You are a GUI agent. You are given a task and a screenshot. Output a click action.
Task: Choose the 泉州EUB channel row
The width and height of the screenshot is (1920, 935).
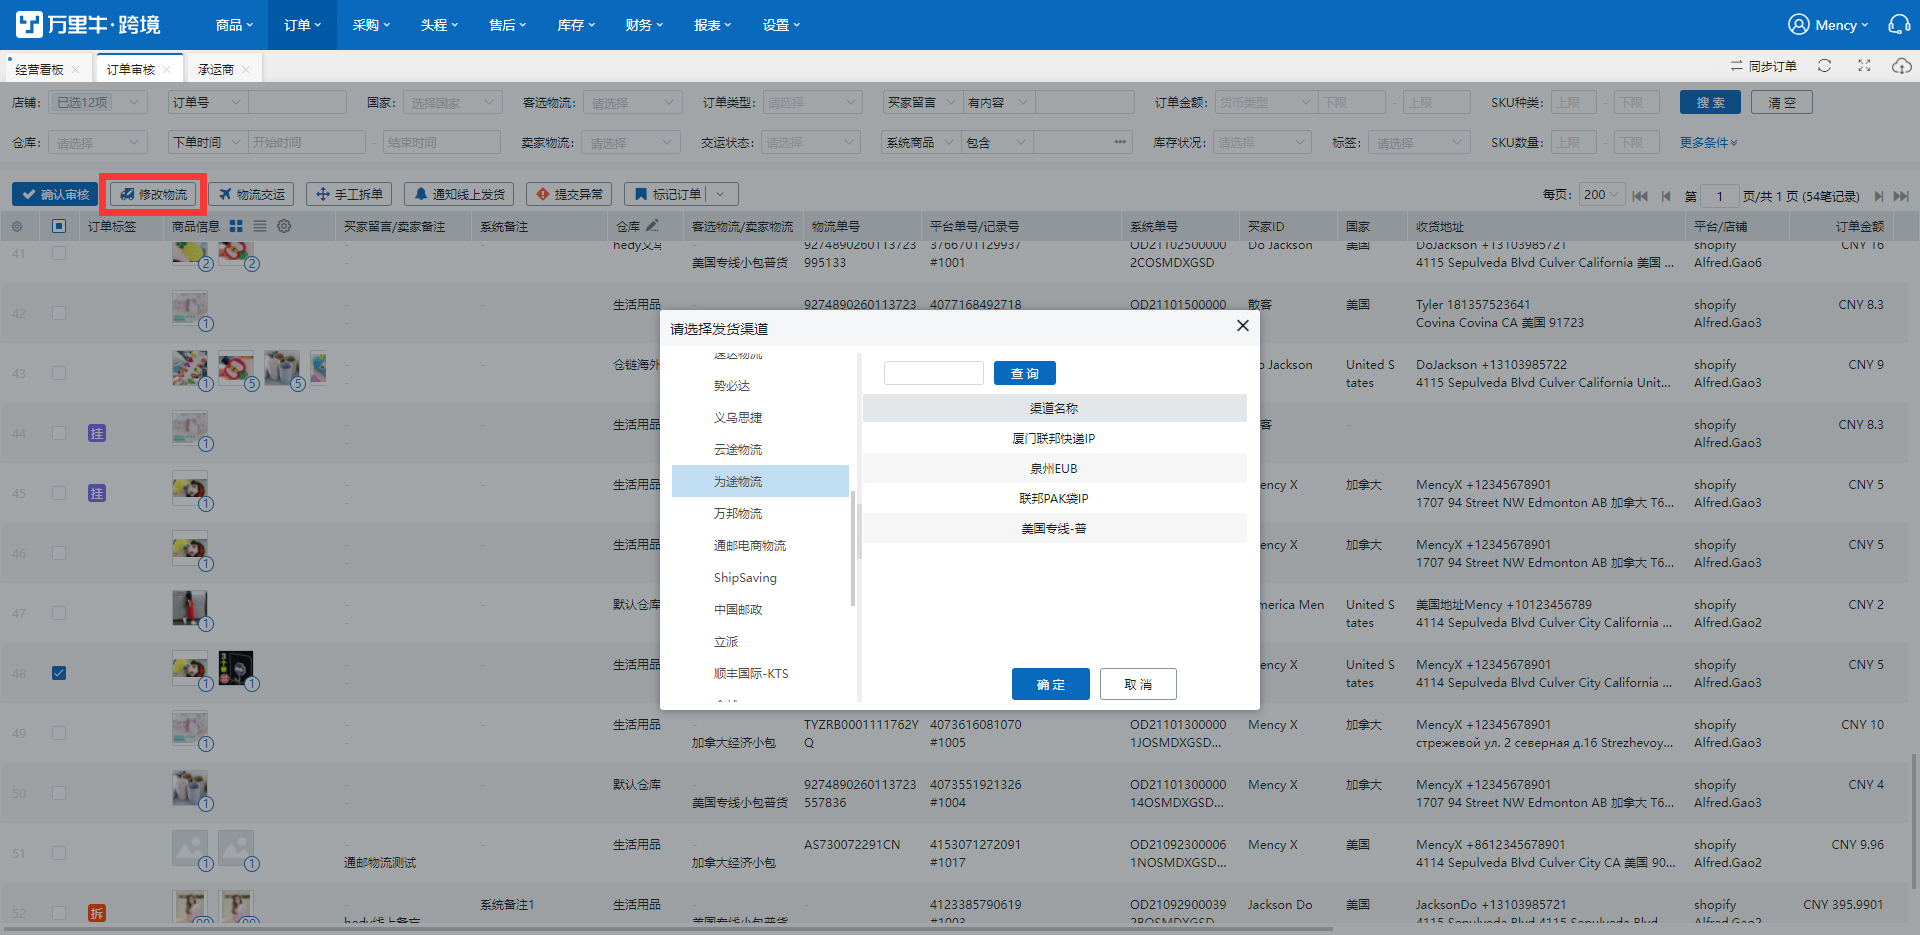(1054, 468)
